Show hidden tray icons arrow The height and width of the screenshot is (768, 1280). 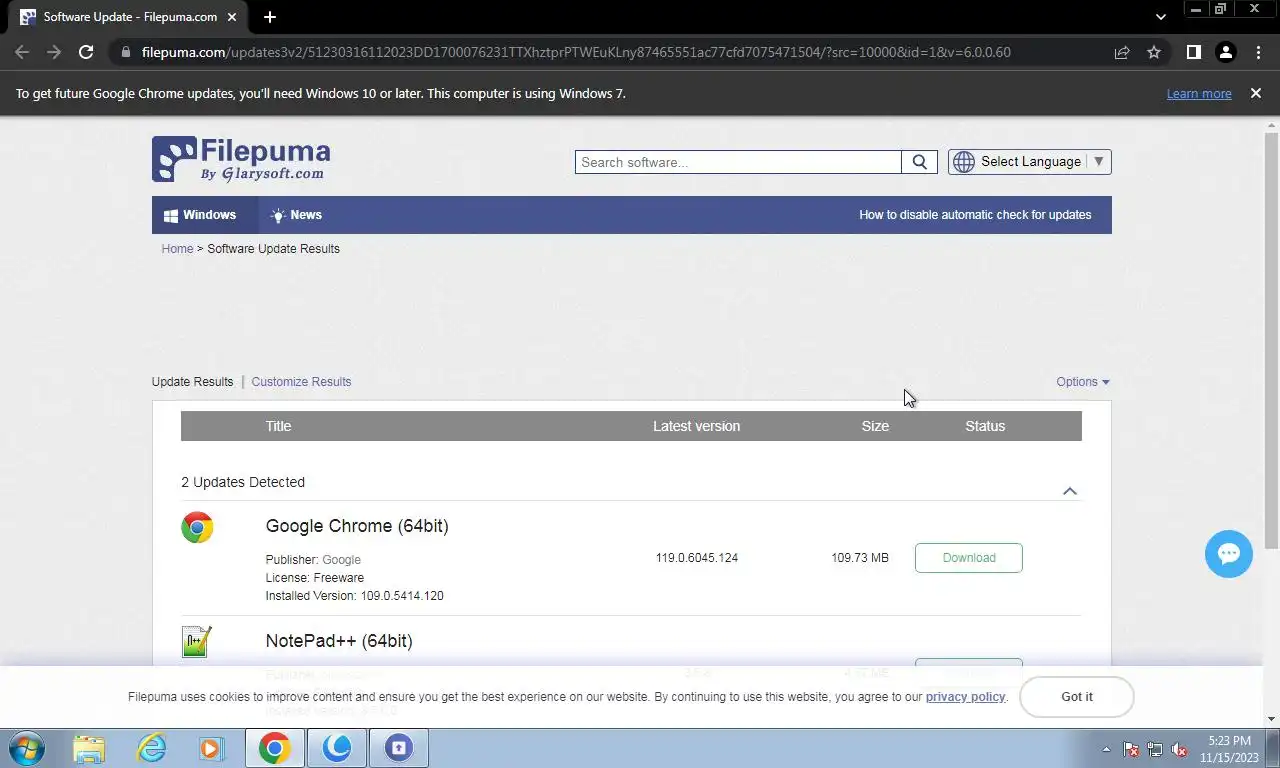1106,749
